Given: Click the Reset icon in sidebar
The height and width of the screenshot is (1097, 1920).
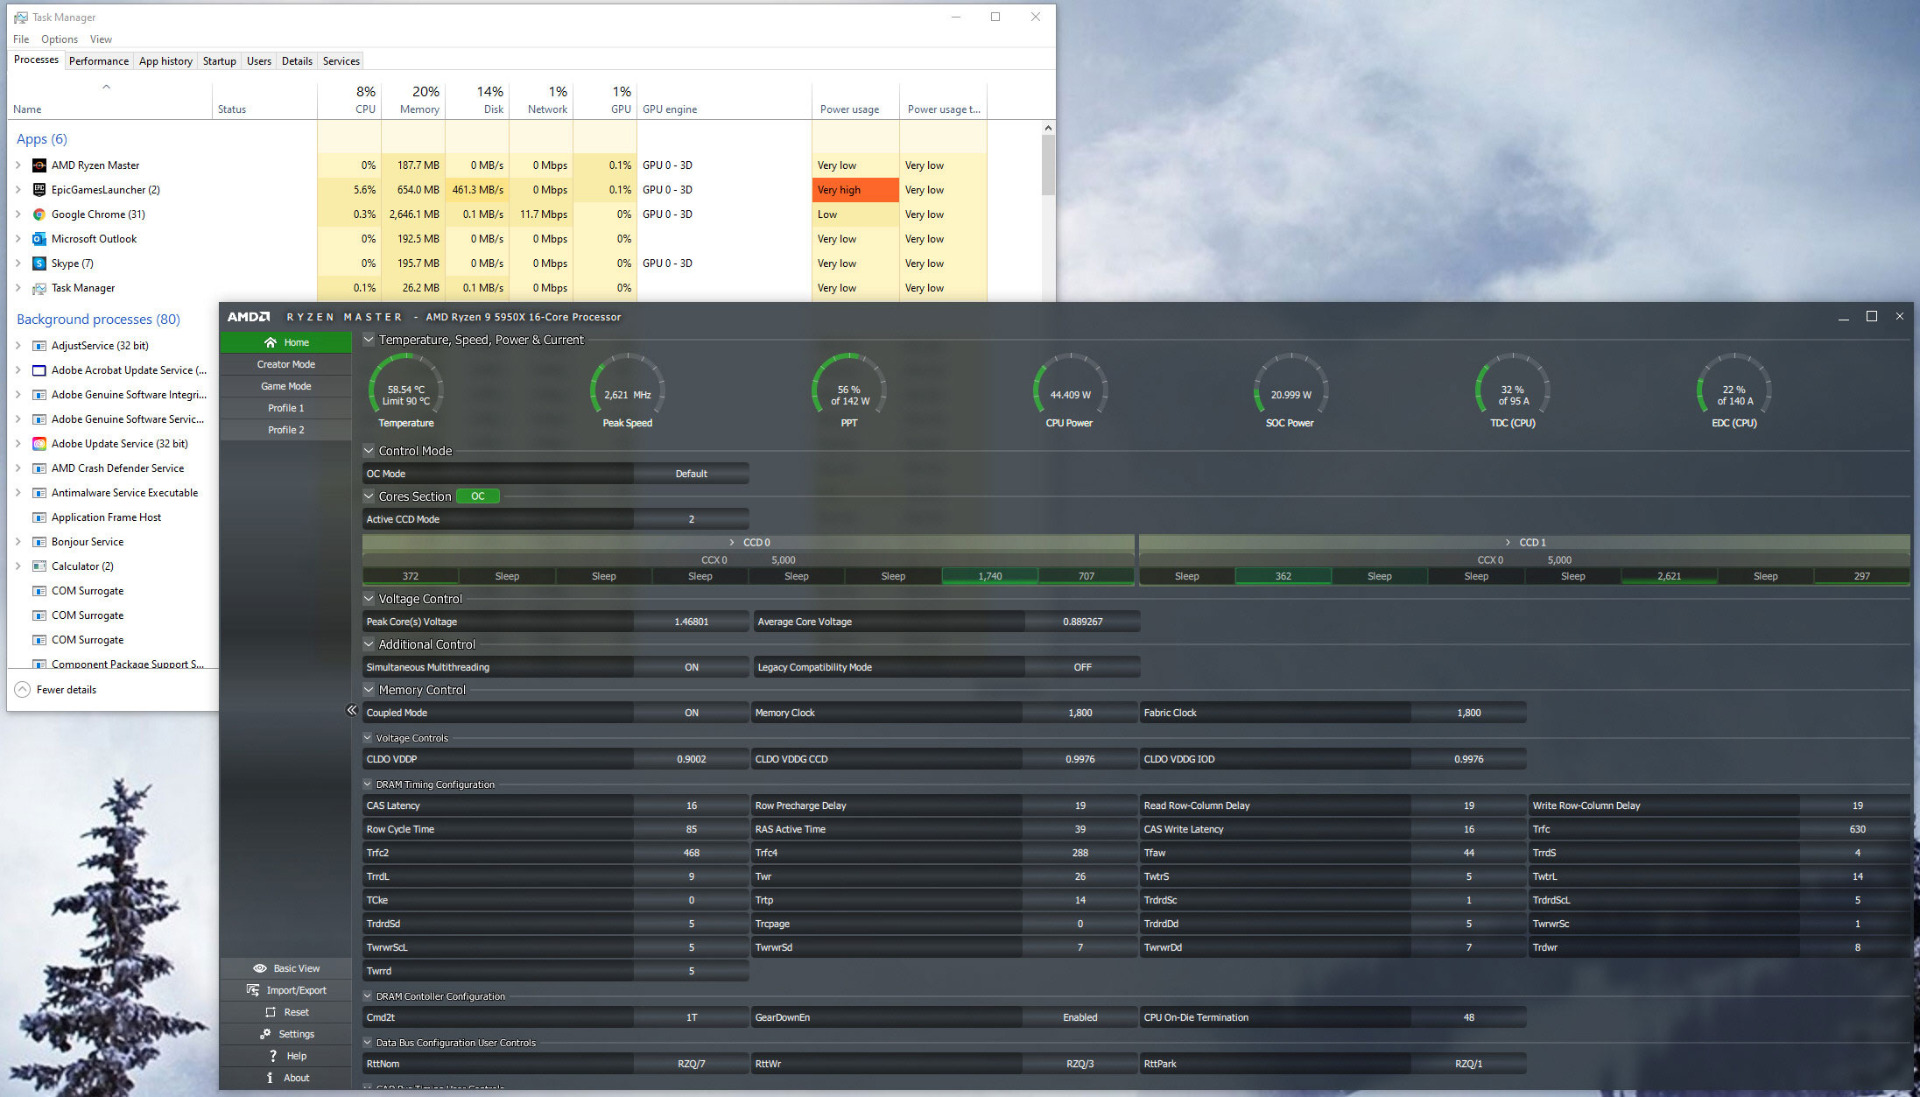Looking at the screenshot, I should pos(270,1012).
